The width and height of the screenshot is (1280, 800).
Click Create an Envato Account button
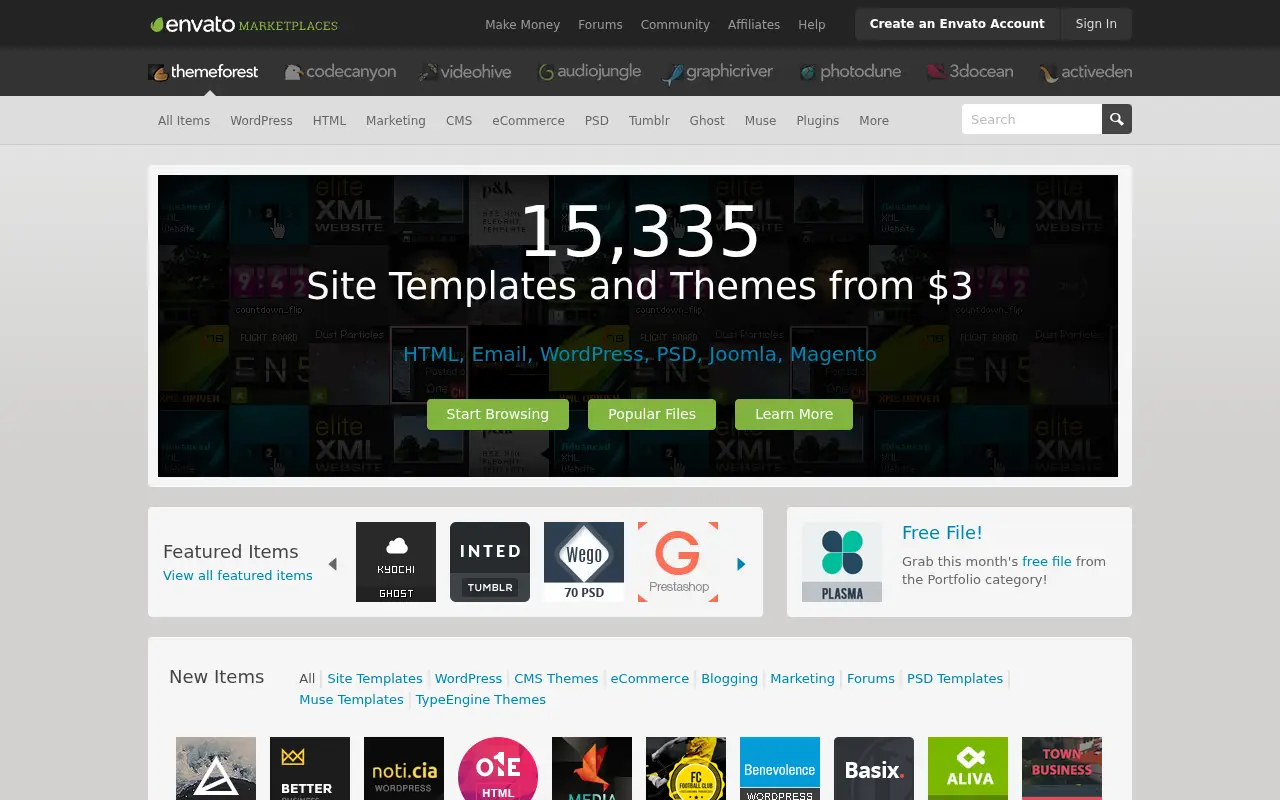tap(957, 24)
